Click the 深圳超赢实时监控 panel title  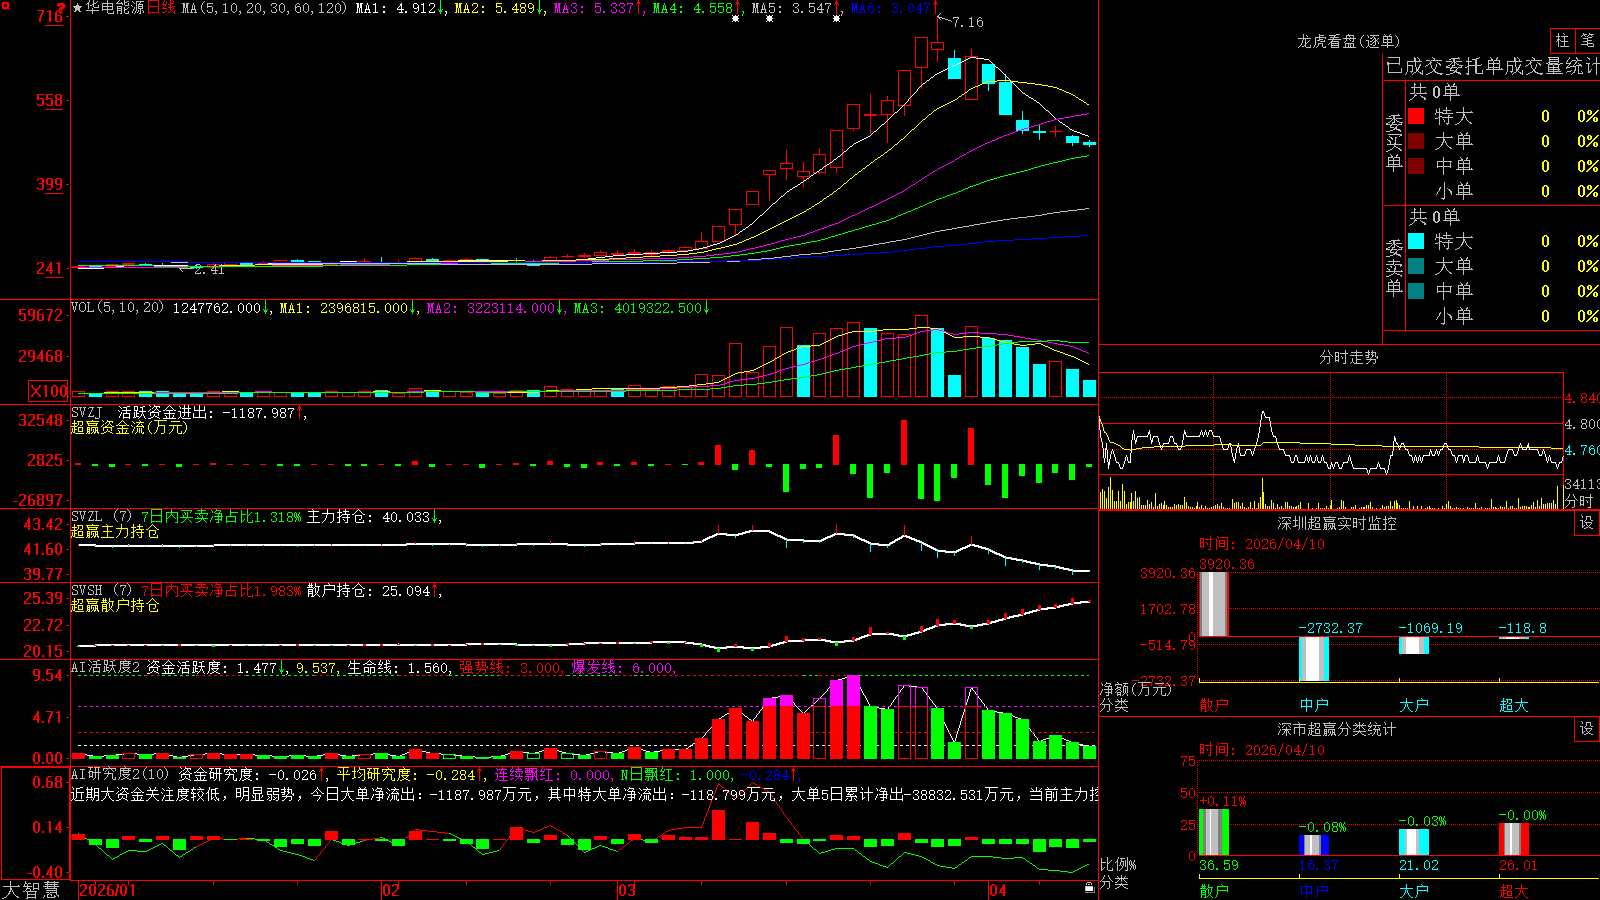pos(1337,523)
